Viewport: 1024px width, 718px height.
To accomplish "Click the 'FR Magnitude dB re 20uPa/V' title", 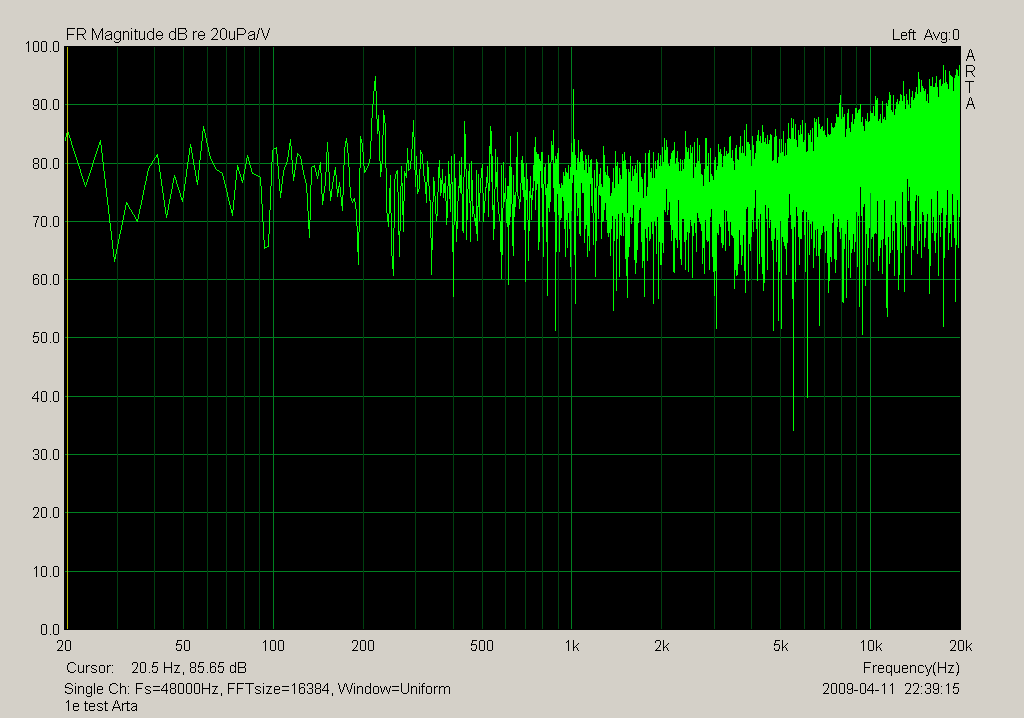I will (168, 35).
